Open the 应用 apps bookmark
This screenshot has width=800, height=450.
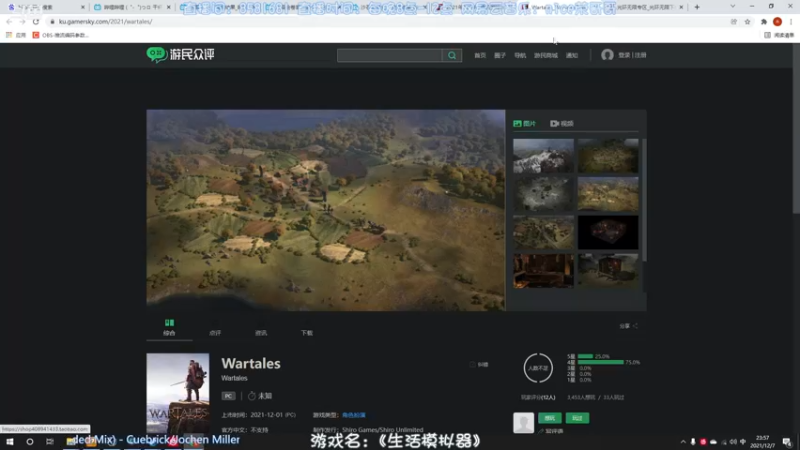tap(16, 35)
